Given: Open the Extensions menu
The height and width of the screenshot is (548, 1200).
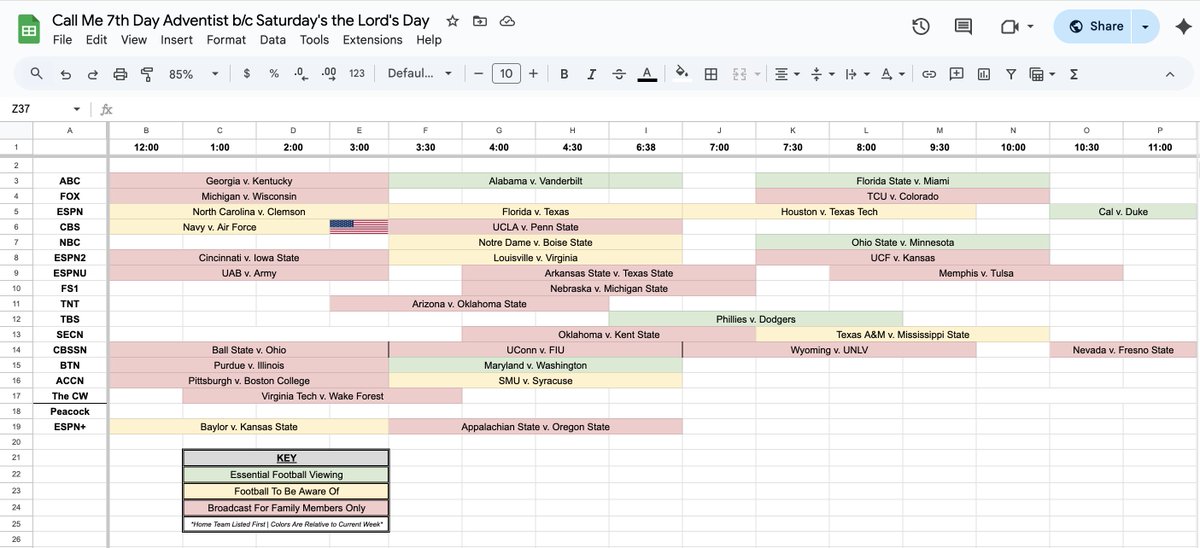Looking at the screenshot, I should click(x=372, y=40).
